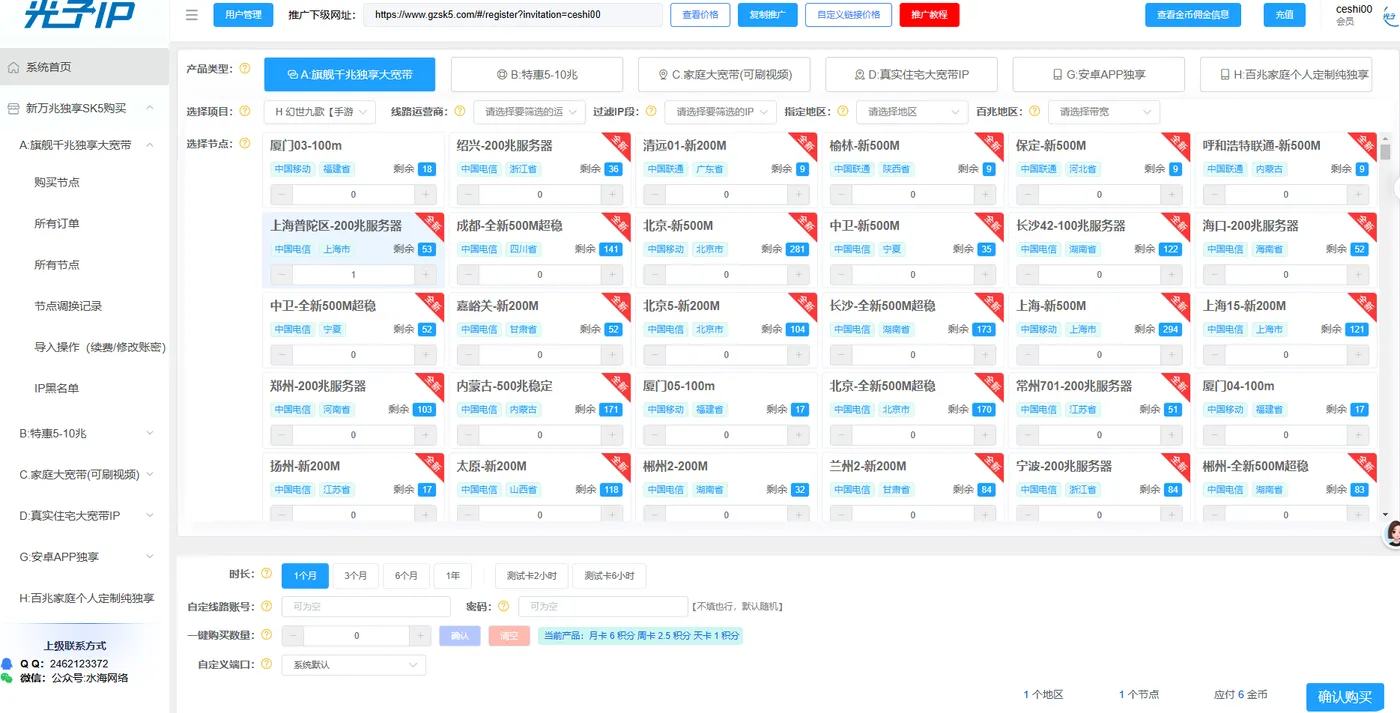Choose the 3个月 duration
The height and width of the screenshot is (713, 1400).
[356, 575]
